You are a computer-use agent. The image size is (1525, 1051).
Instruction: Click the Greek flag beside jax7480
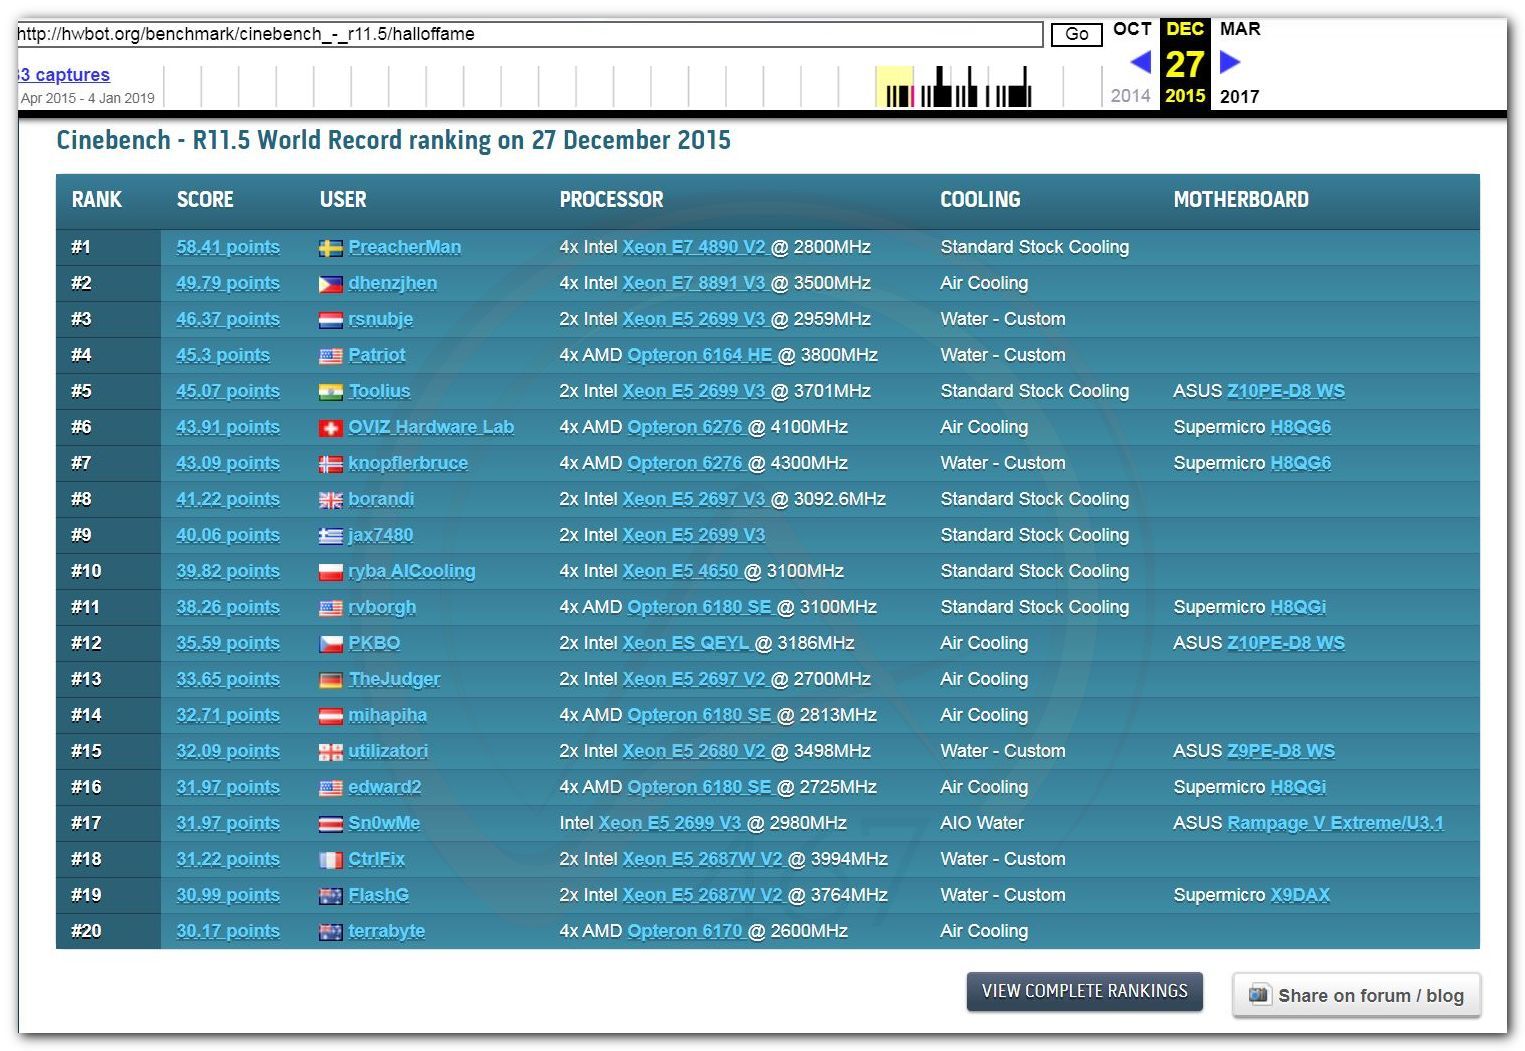tap(330, 536)
